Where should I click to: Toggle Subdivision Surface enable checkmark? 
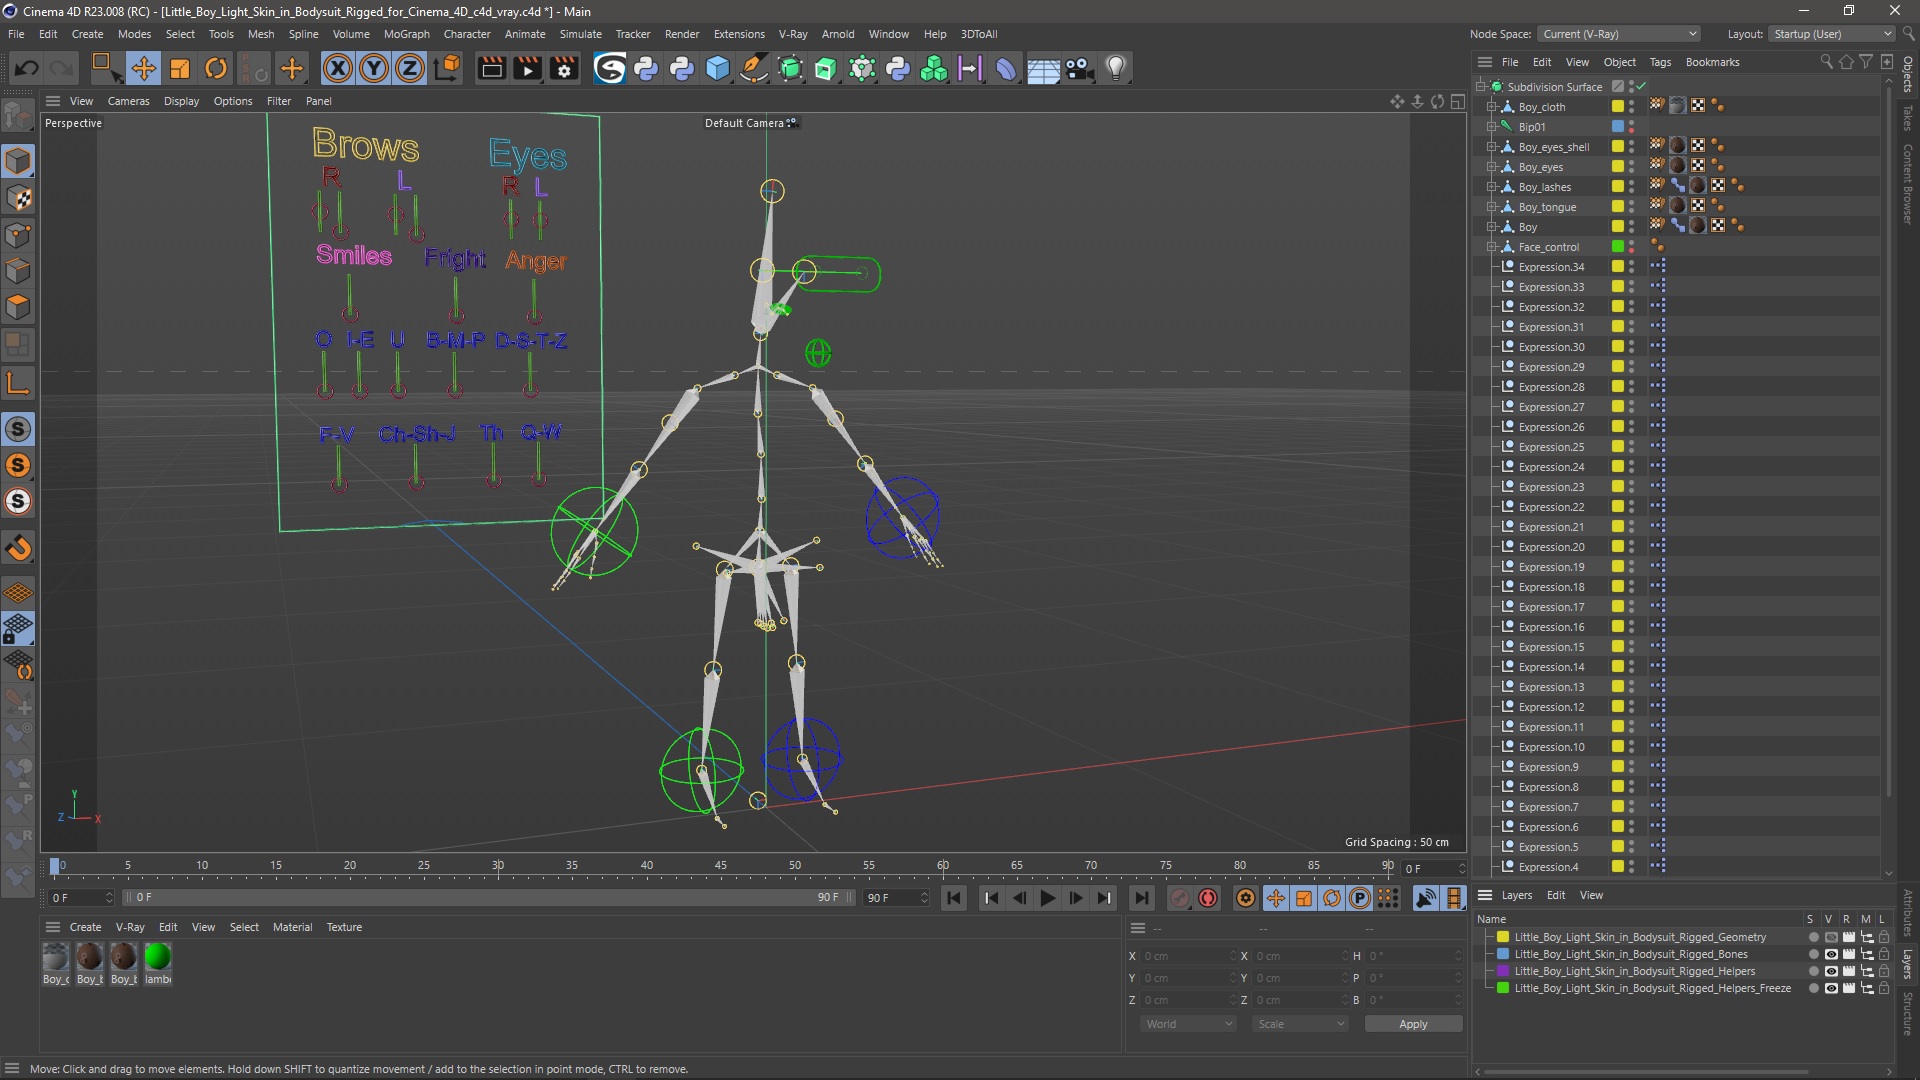pyautogui.click(x=1641, y=86)
